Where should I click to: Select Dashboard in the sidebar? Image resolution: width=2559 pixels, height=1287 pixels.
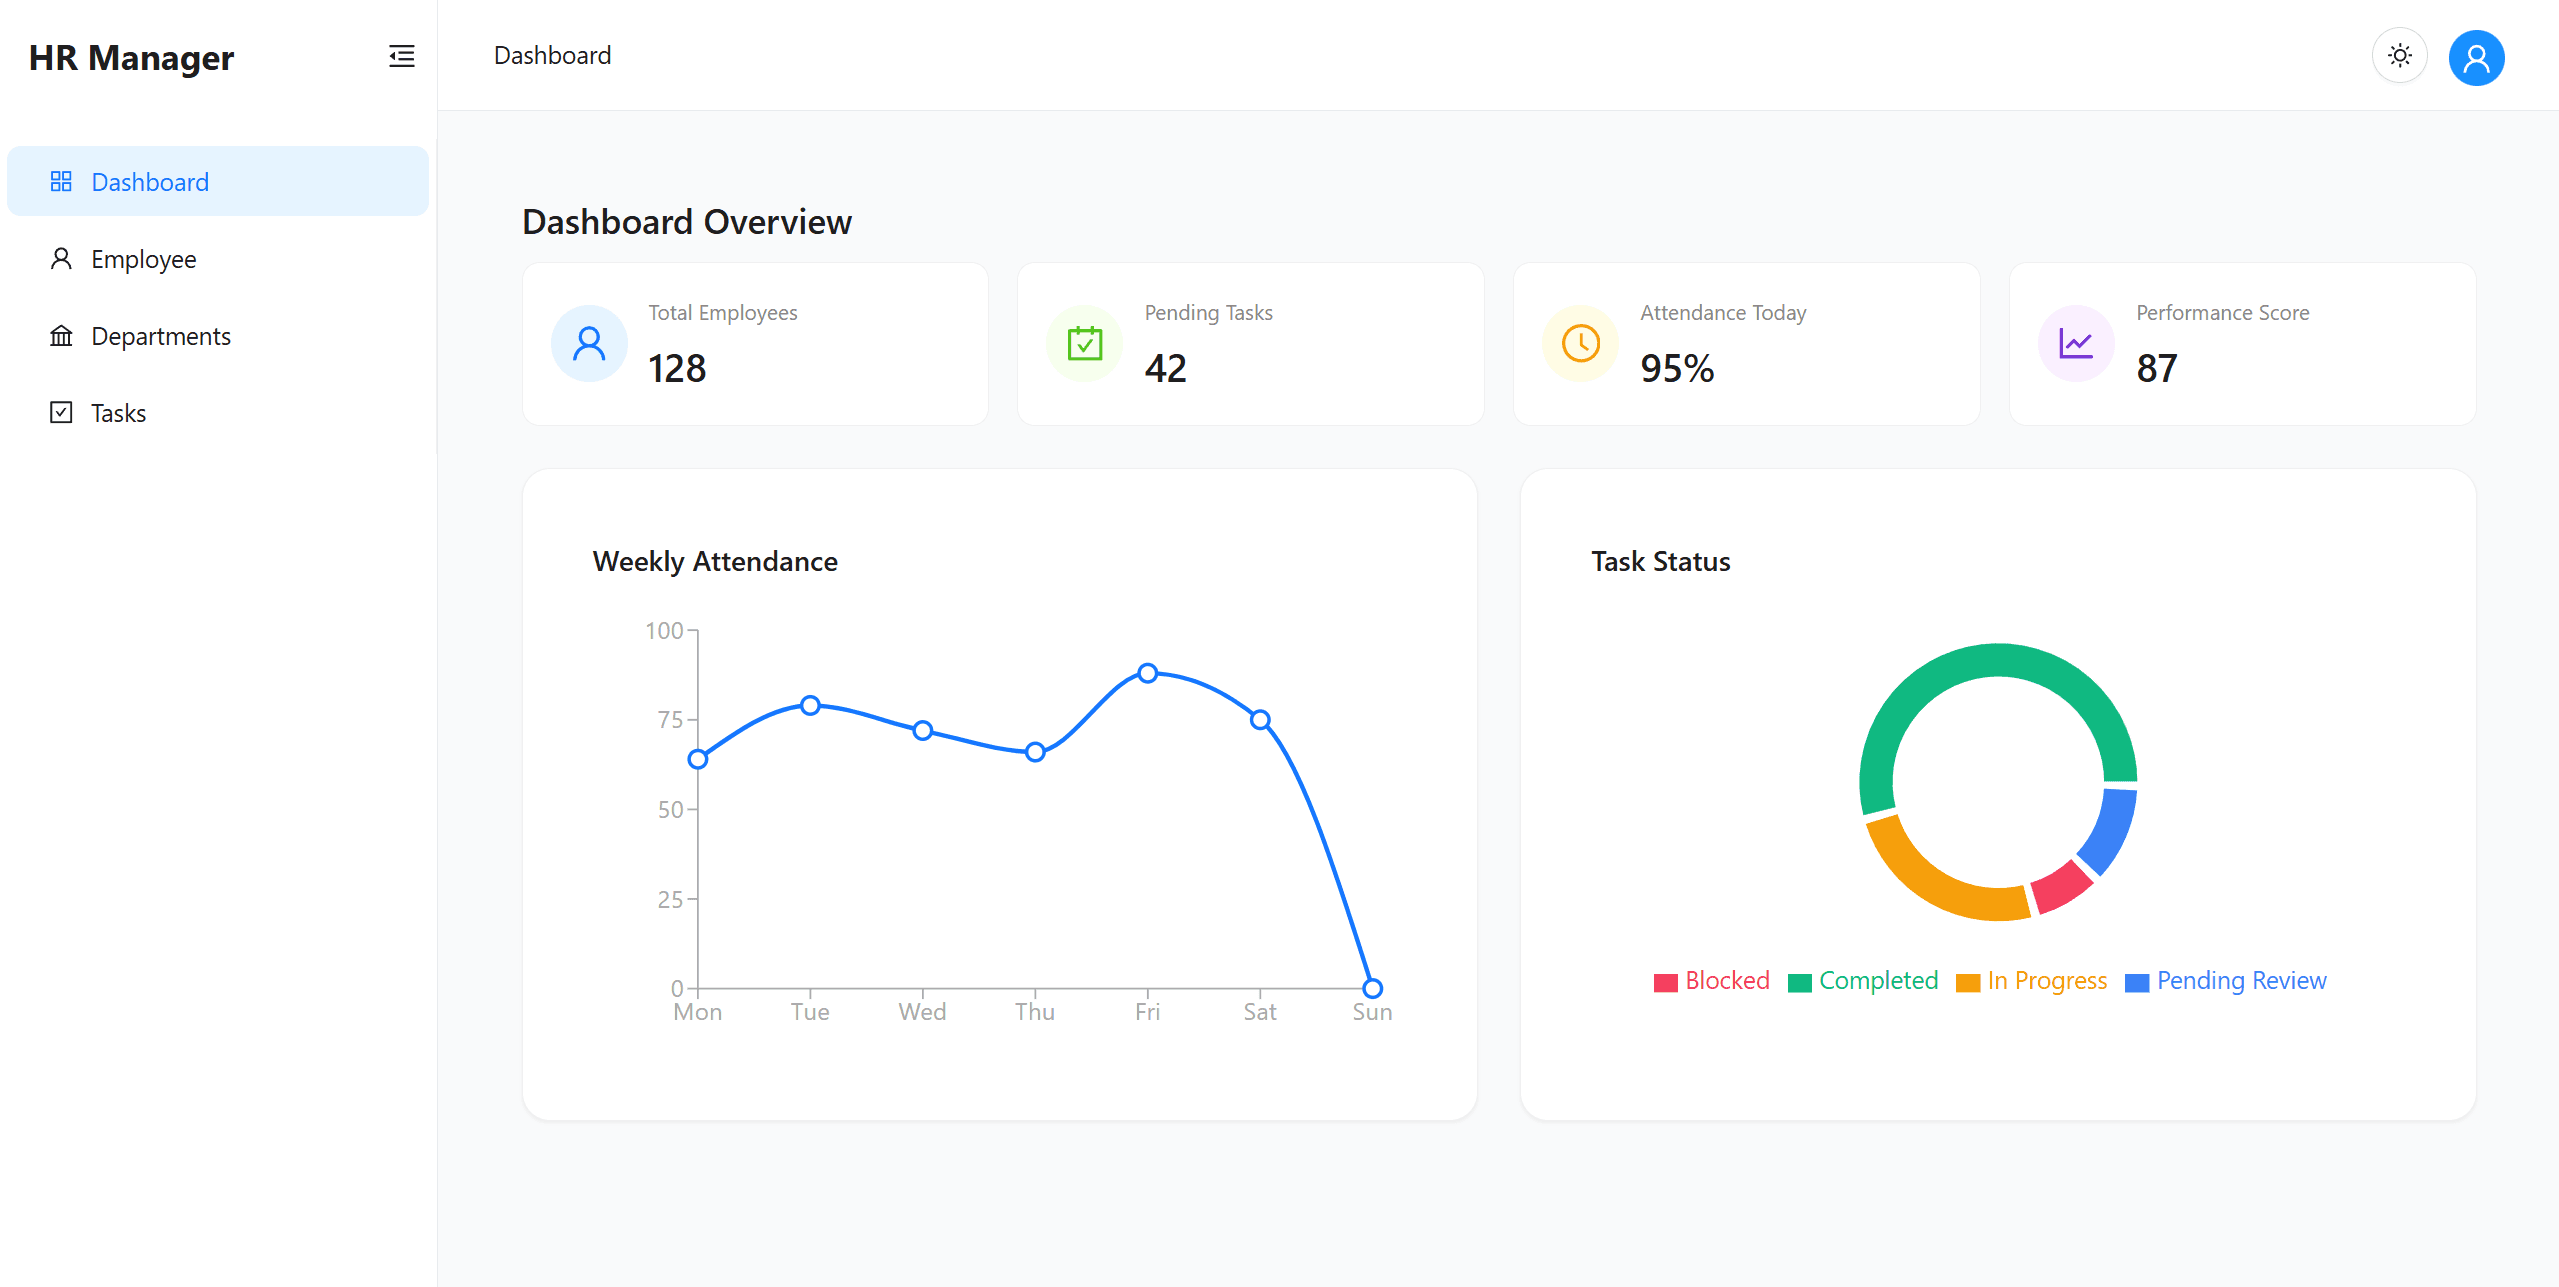tap(150, 182)
